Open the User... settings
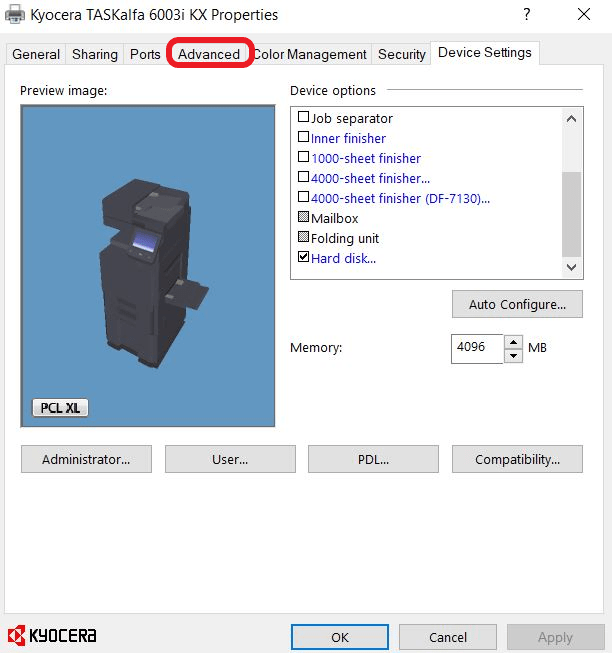Image resolution: width=612 pixels, height=653 pixels. 230,459
